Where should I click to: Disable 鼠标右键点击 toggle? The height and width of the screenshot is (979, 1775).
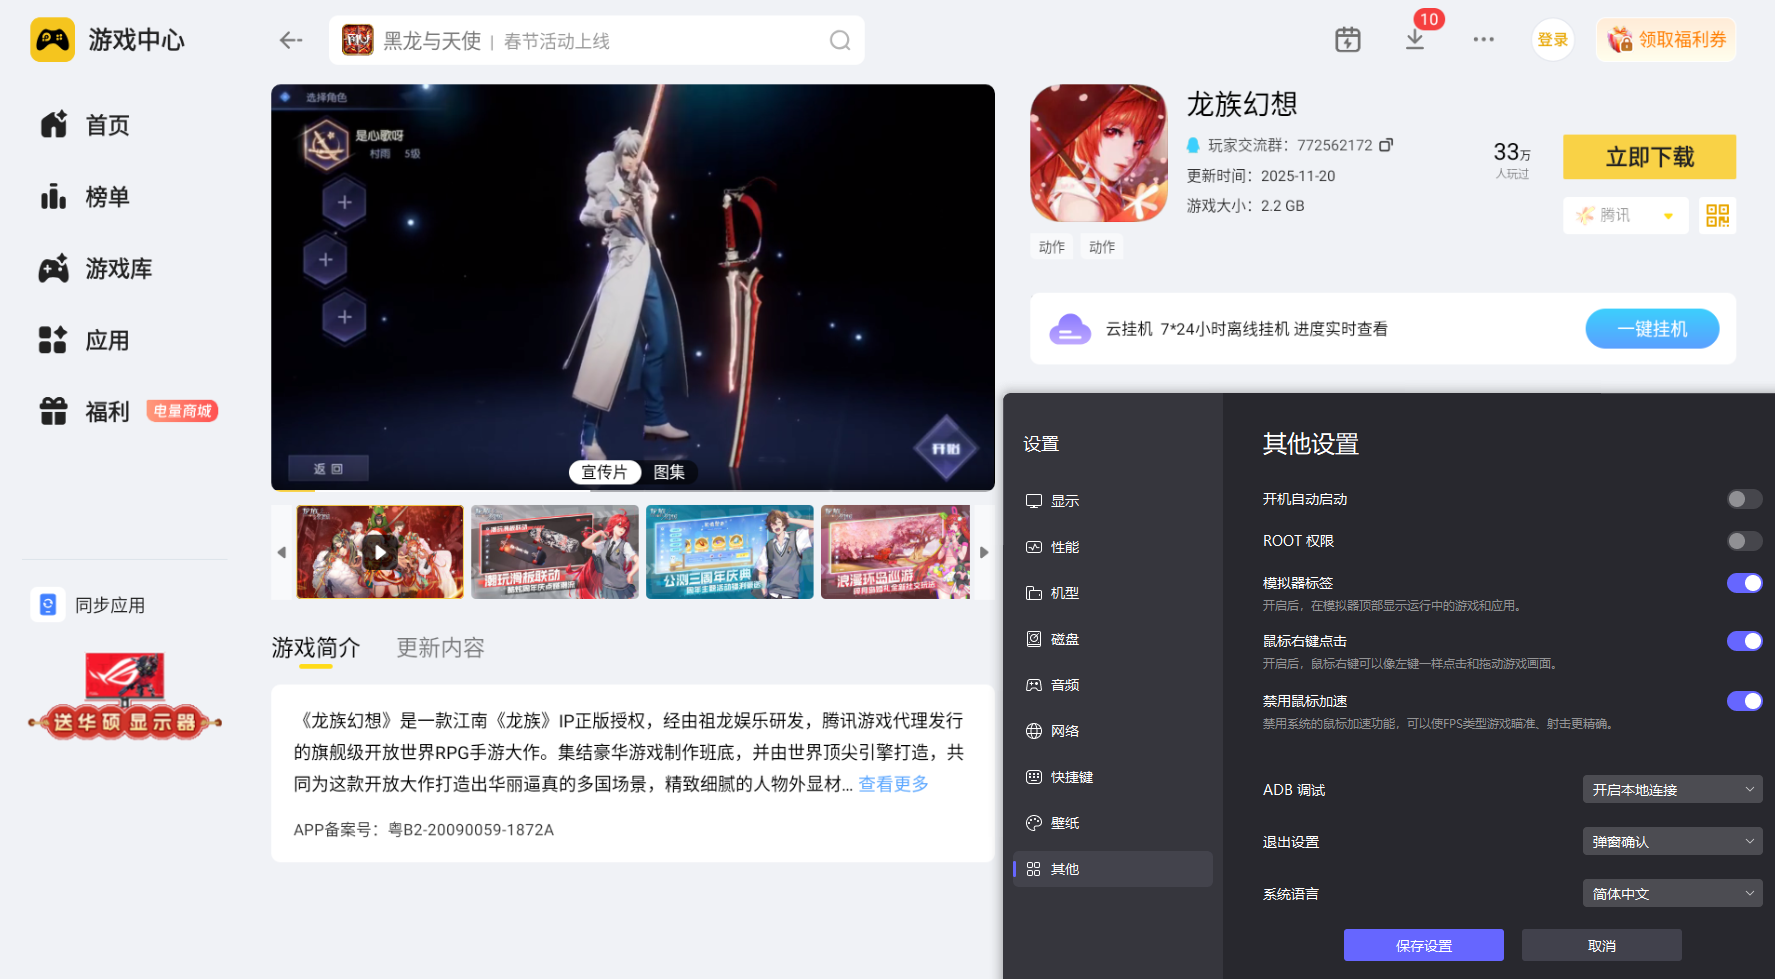[x=1744, y=641]
